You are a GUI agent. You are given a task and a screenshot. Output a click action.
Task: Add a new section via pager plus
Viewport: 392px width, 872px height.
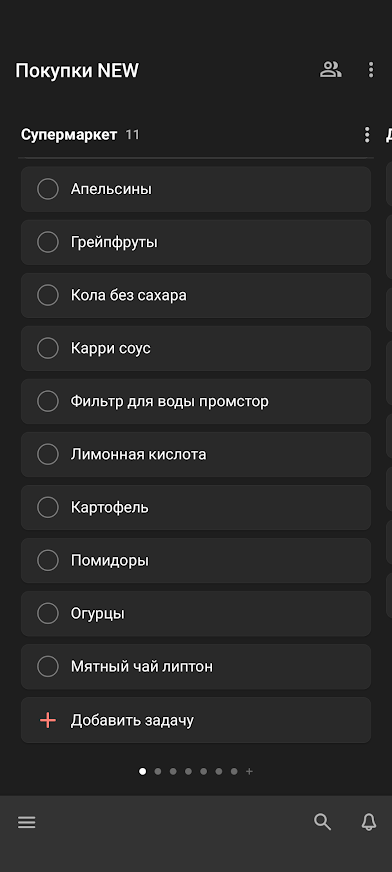(249, 771)
